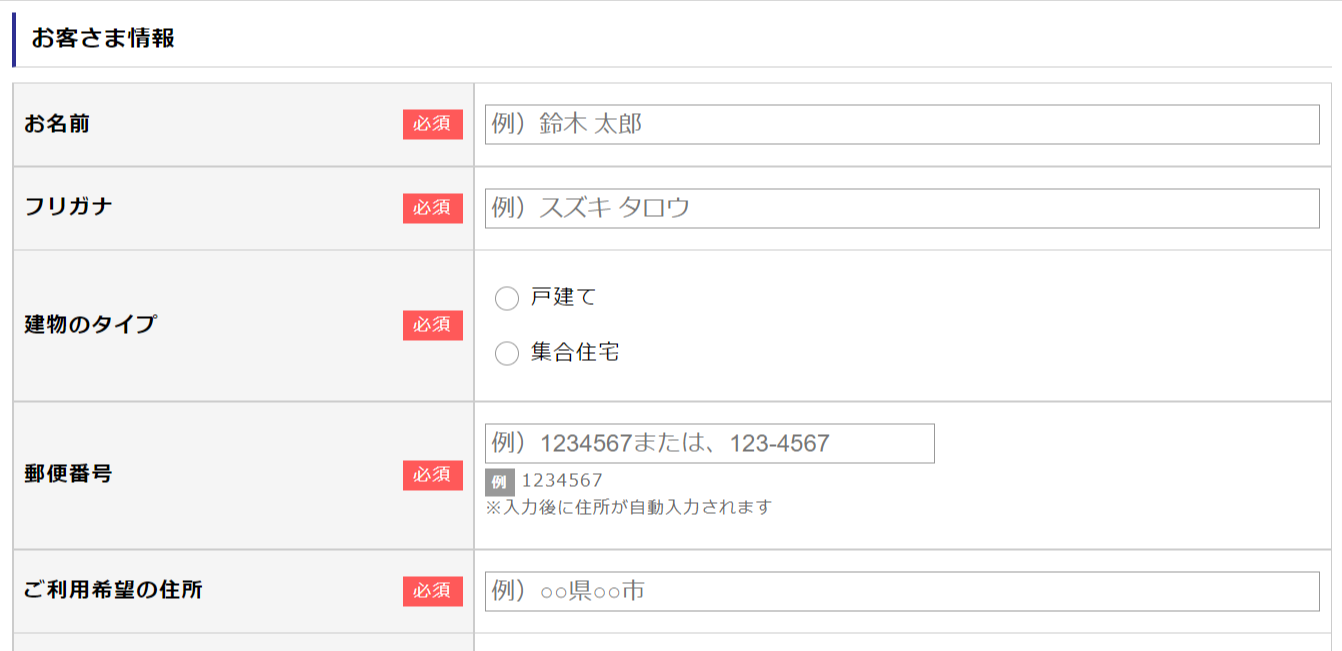The image size is (1342, 651).
Task: Click the gray 例 badge under postal code
Action: pyautogui.click(x=500, y=482)
